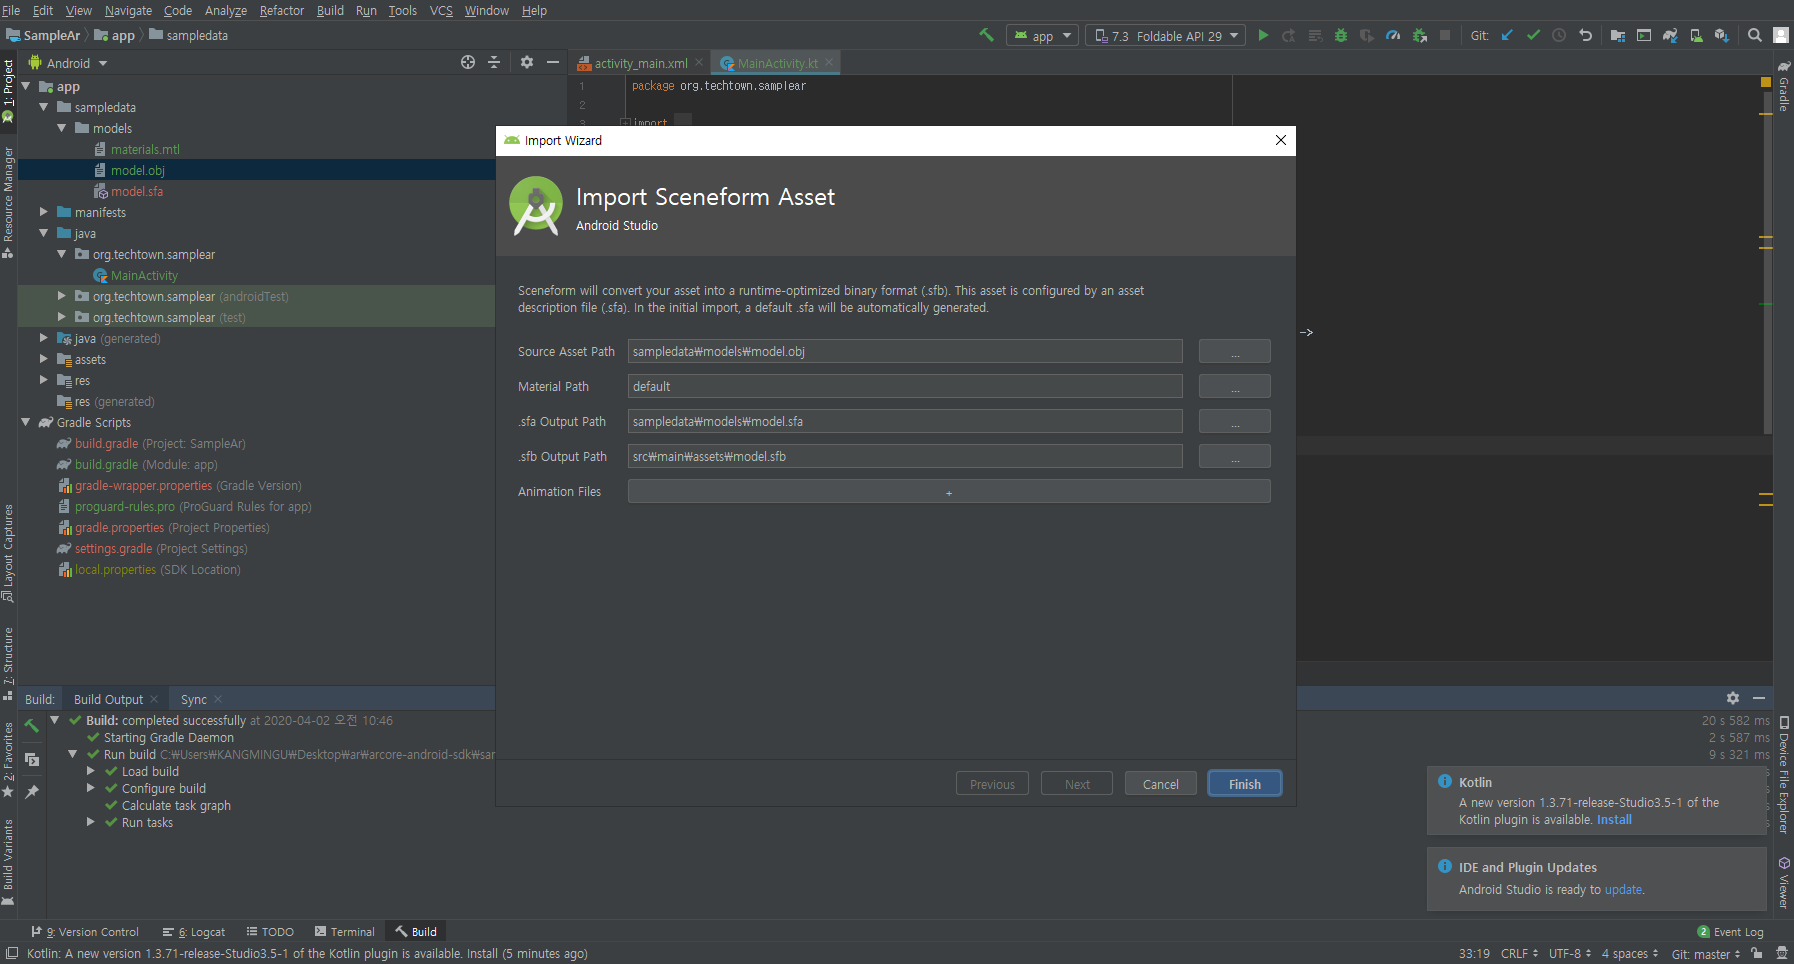
Task: Browse for Source Asset Path
Action: click(1235, 352)
